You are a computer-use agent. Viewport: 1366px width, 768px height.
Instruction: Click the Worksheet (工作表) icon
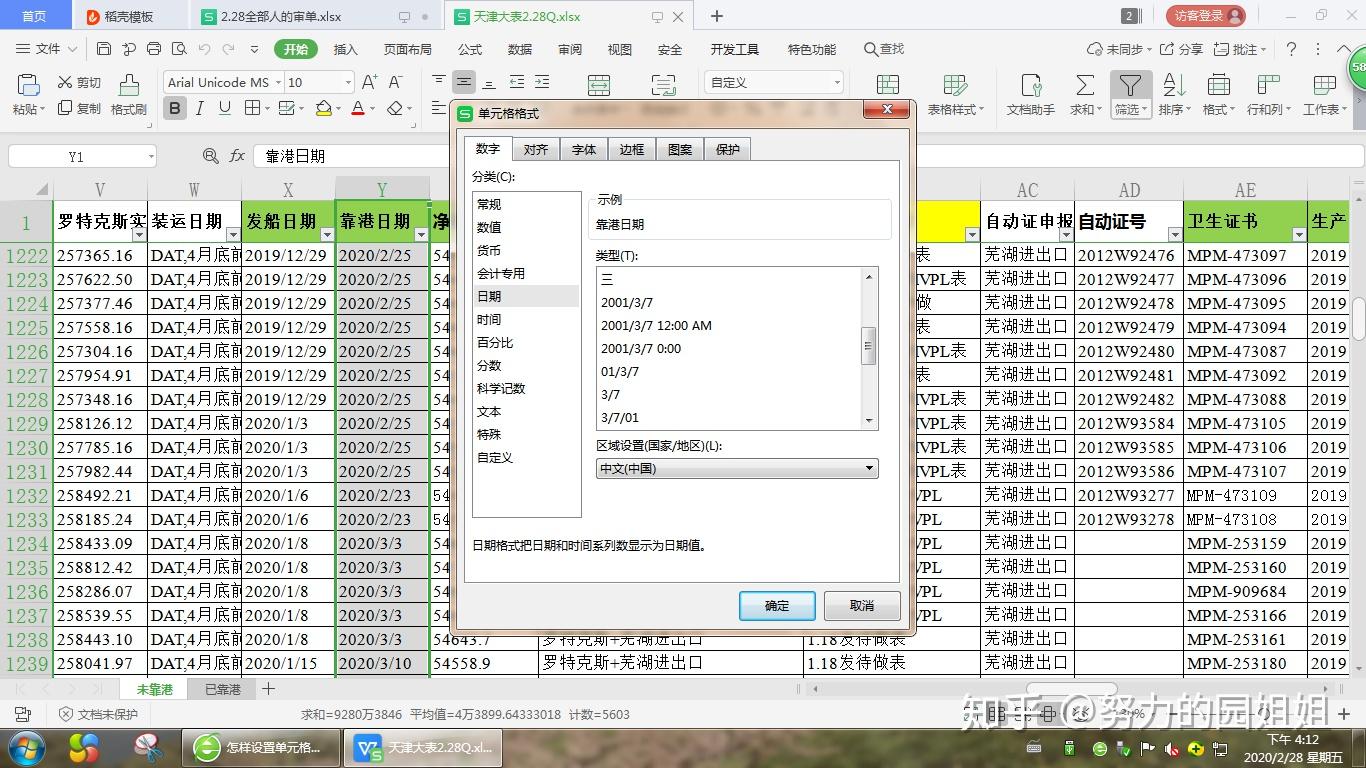point(1325,85)
